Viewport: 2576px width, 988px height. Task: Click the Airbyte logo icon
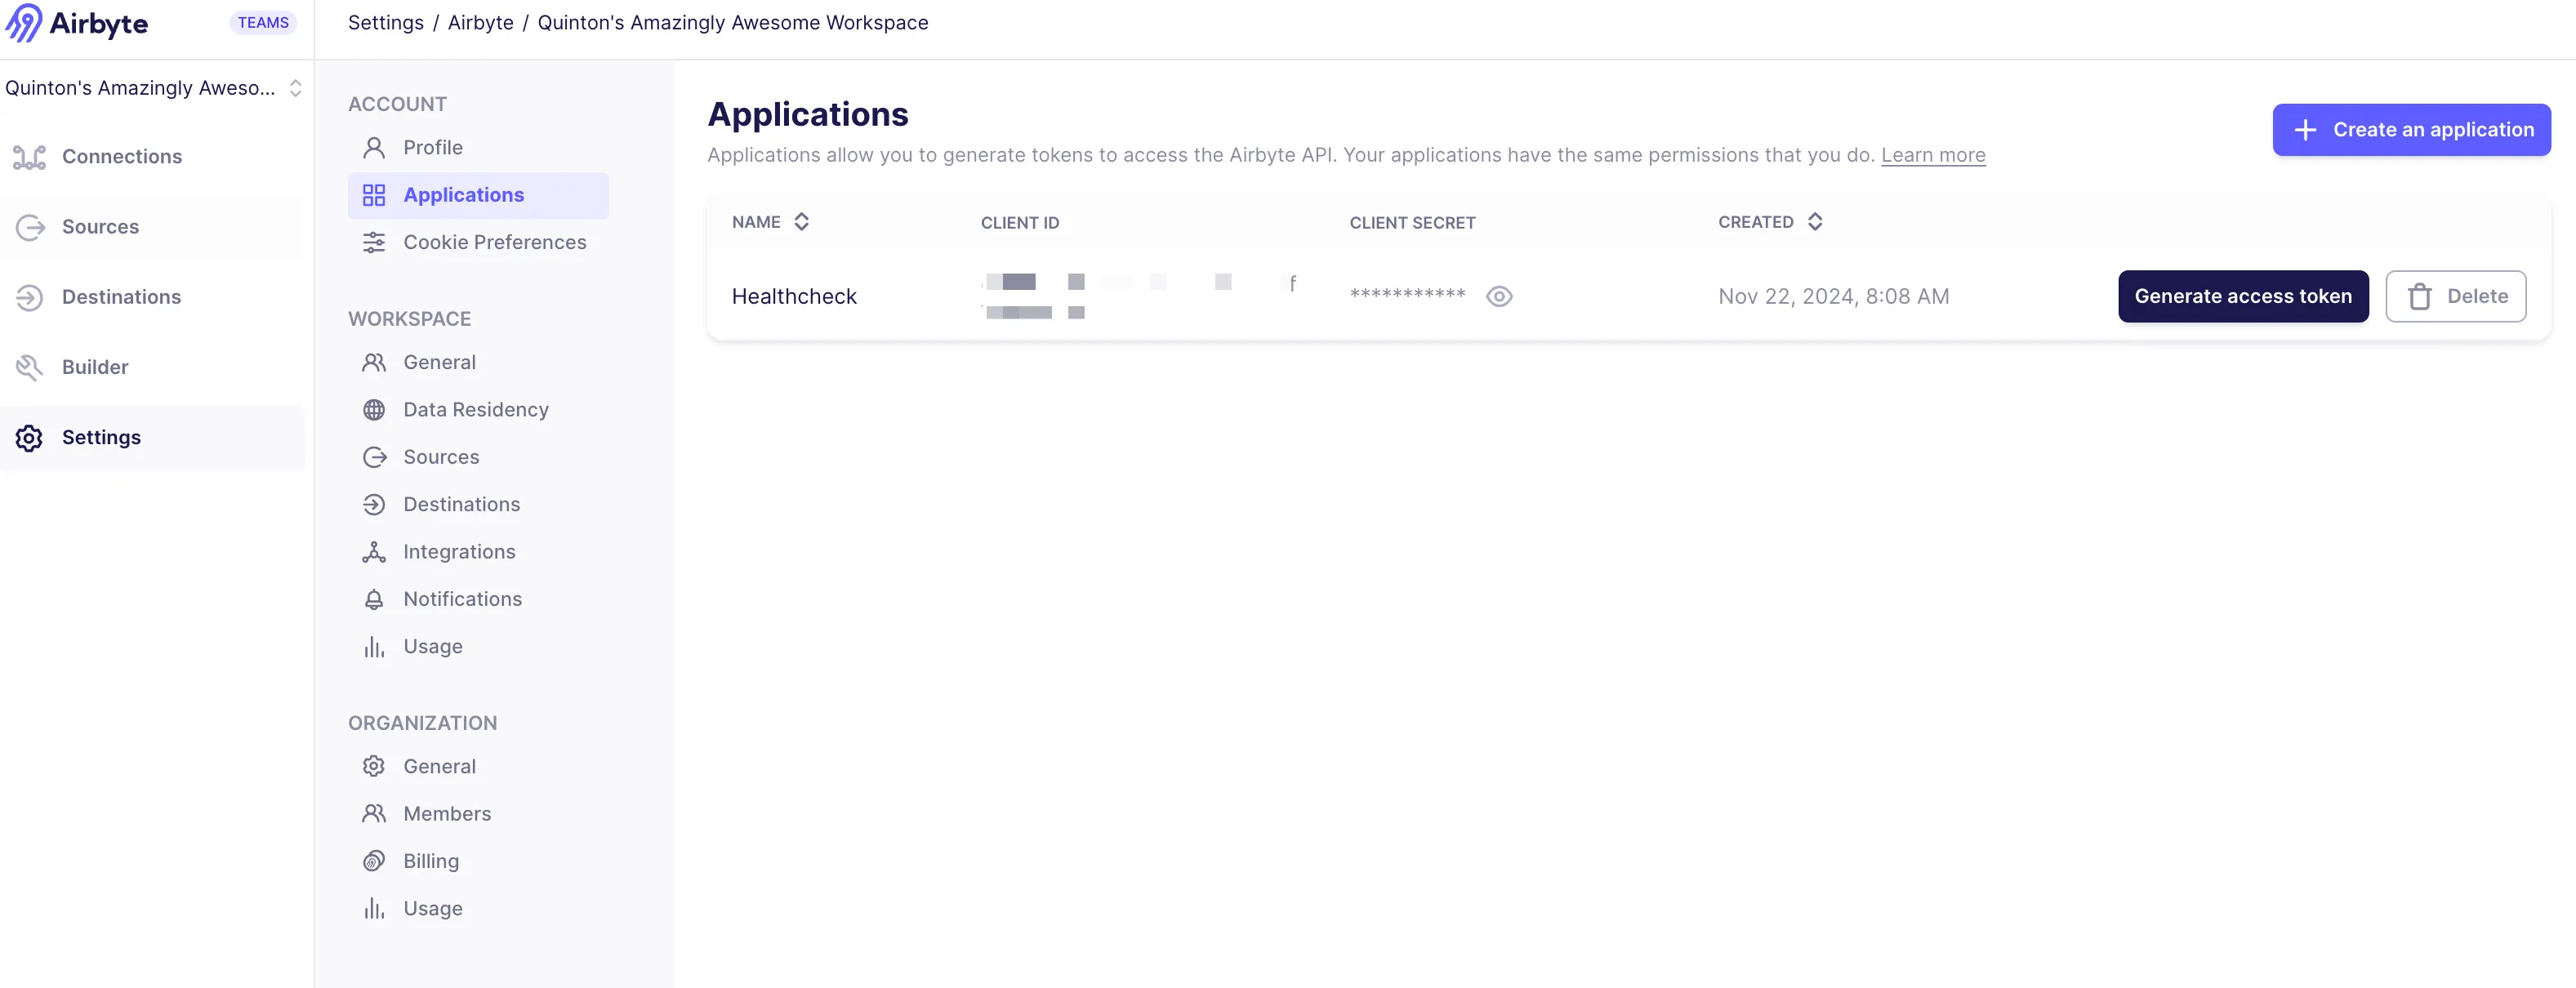24,23
